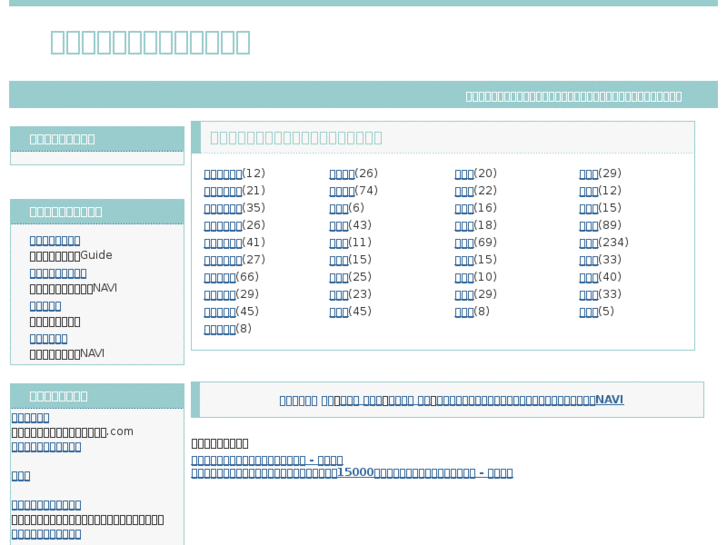The height and width of the screenshot is (545, 727).
Task: Open the category link followed by (35)
Action: tap(223, 208)
